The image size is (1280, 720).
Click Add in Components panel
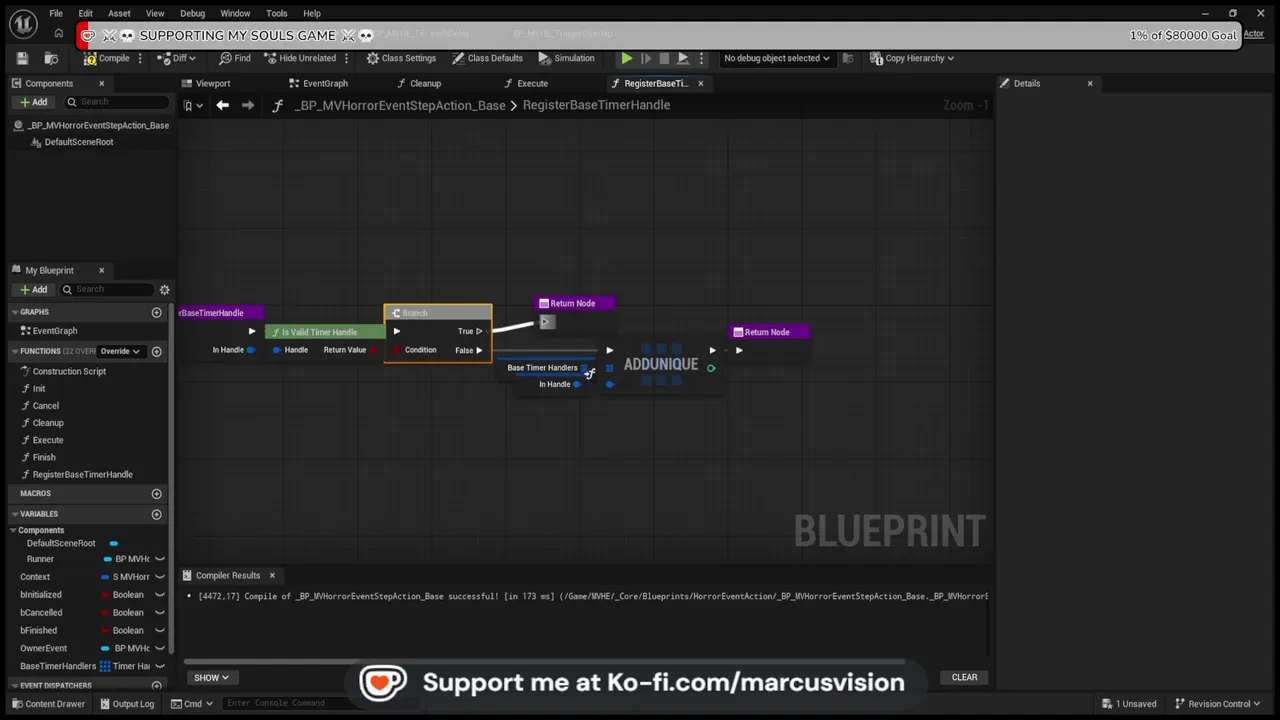(x=33, y=102)
